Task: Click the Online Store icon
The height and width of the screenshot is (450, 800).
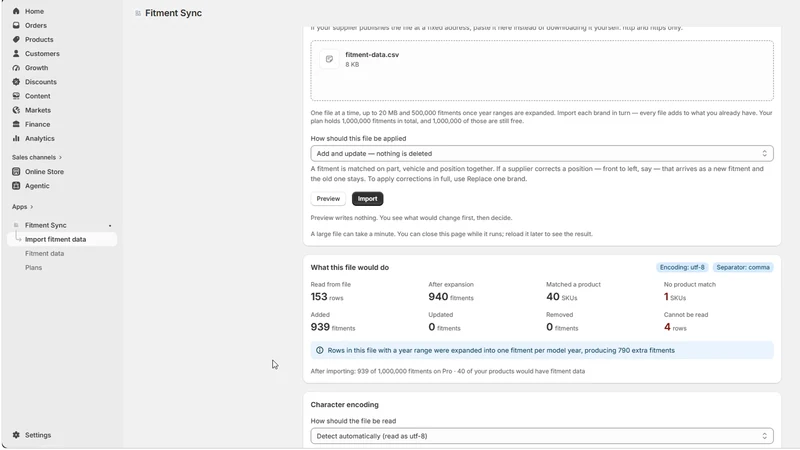Action: [16, 171]
